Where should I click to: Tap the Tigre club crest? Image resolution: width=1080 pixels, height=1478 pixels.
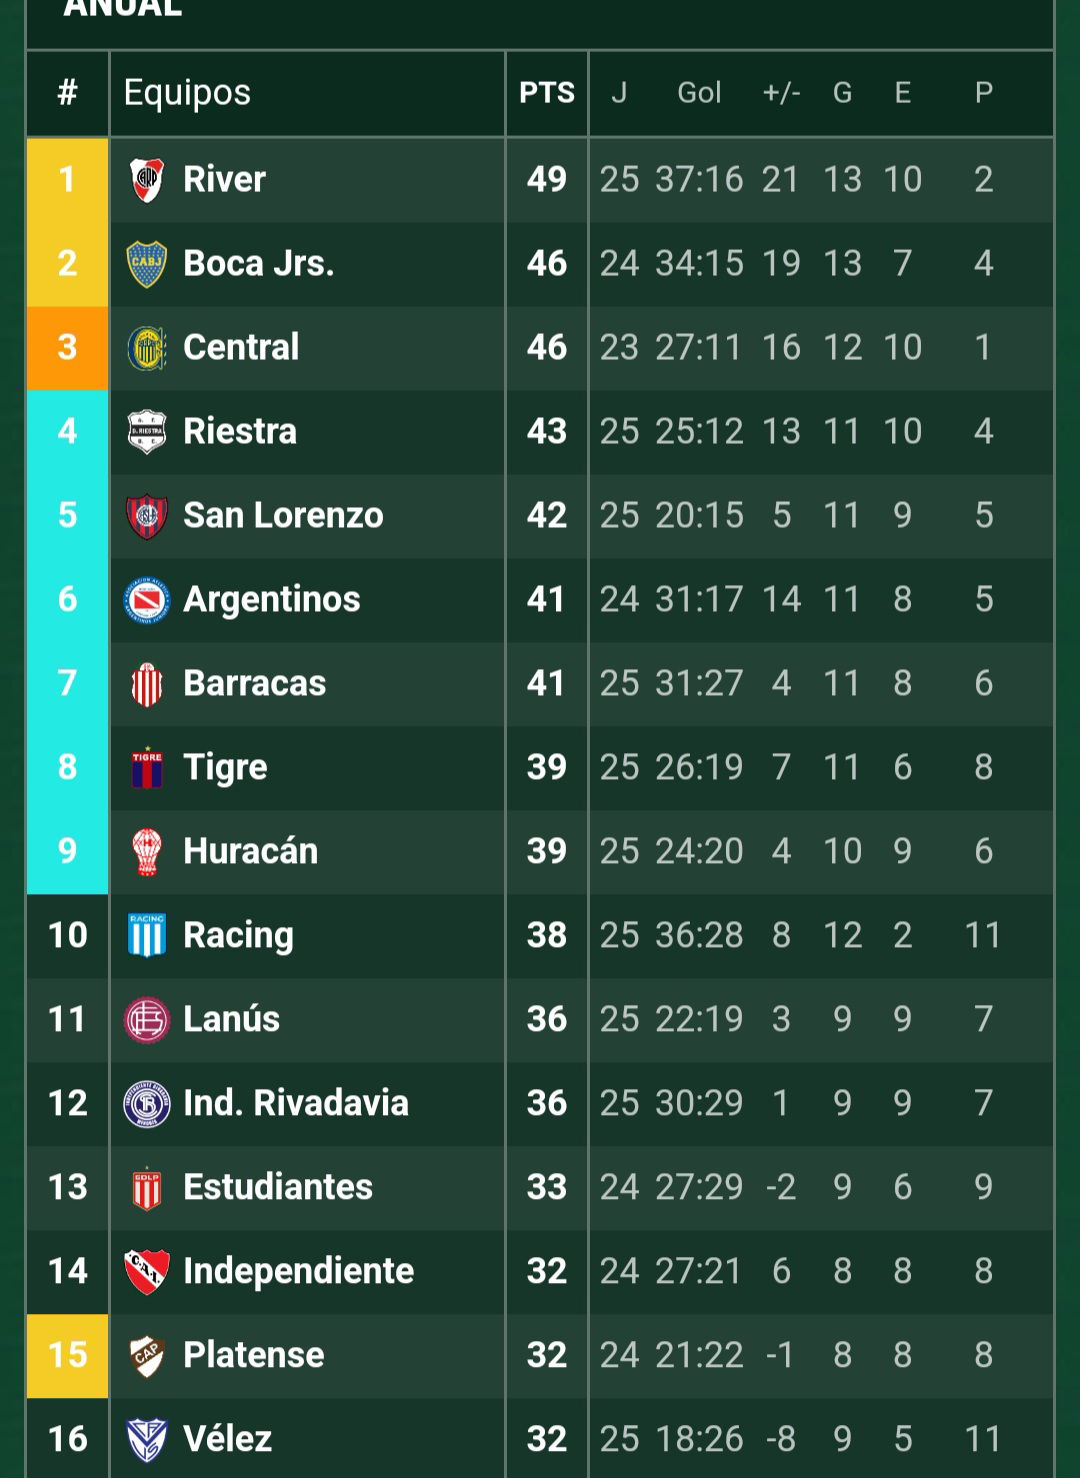point(147,768)
